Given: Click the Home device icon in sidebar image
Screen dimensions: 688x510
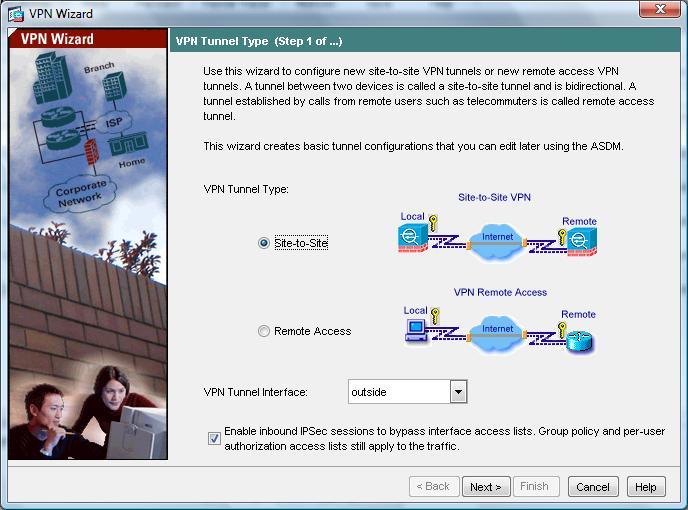Looking at the screenshot, I should pos(128,143).
